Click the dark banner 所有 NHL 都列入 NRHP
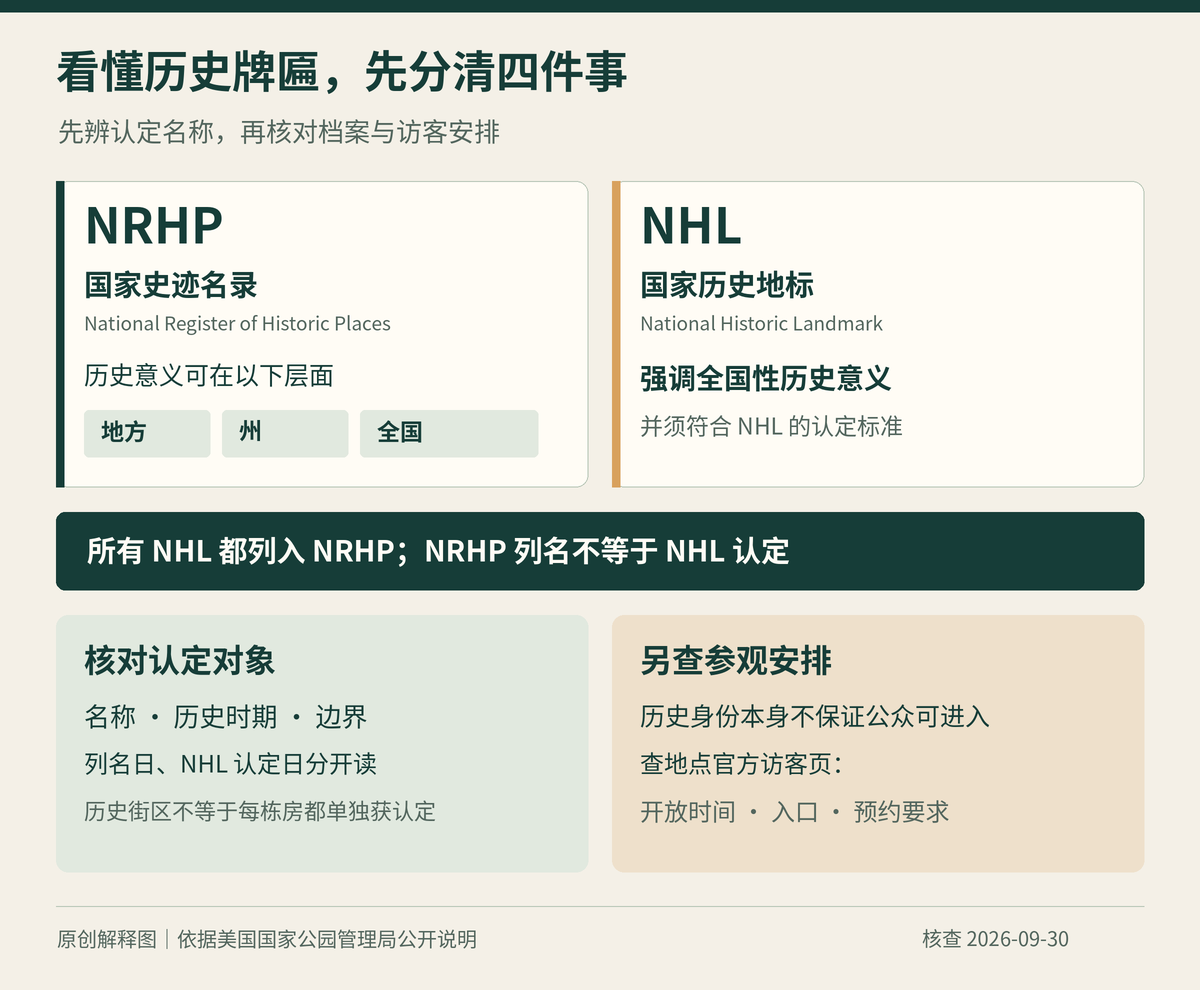Viewport: 1200px width, 990px height. click(600, 551)
